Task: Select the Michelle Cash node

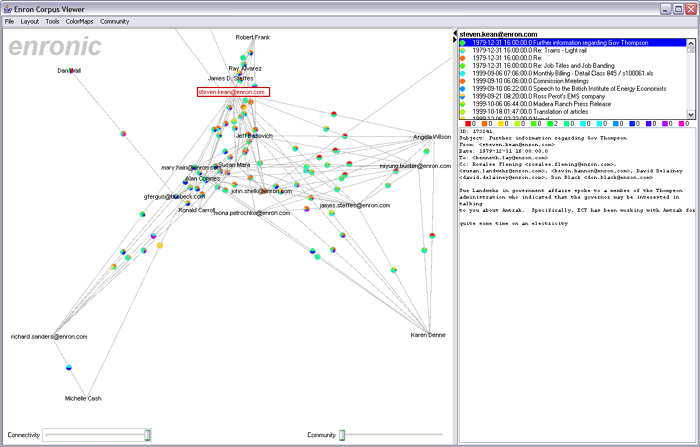Action: 83,398
